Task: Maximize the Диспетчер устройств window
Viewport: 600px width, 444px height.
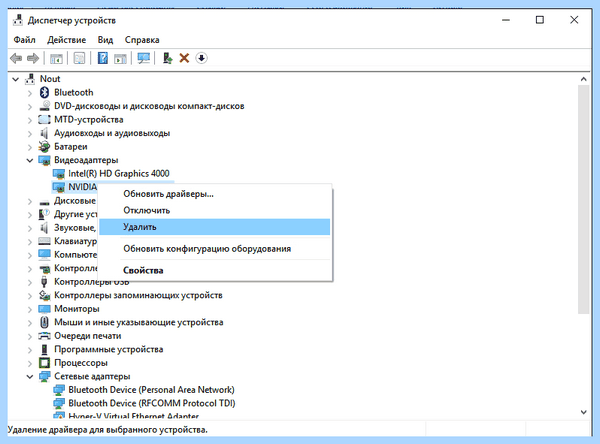Action: (x=540, y=20)
